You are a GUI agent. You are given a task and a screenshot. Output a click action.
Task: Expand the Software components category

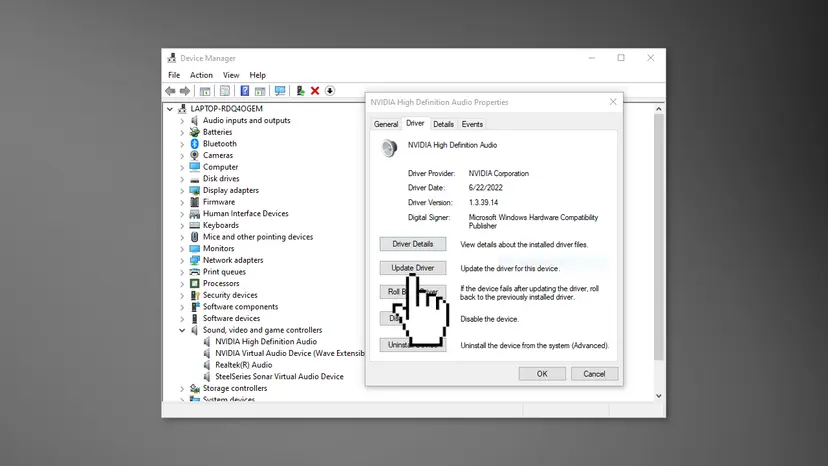tap(182, 307)
